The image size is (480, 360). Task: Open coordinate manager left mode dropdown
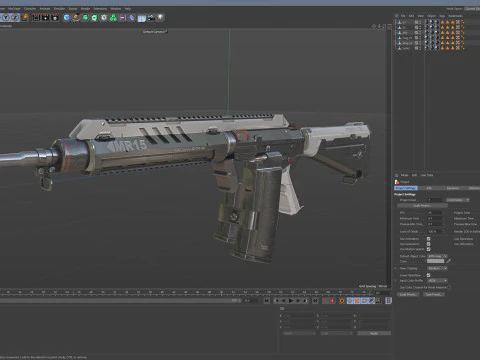click(x=299, y=333)
